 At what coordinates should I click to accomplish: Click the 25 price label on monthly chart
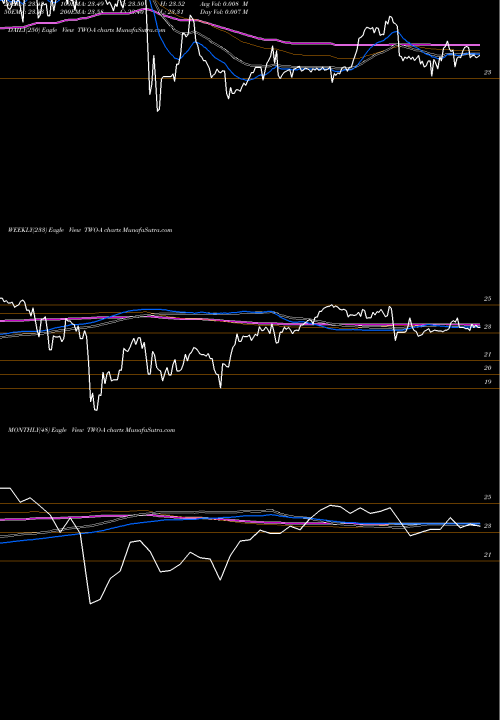487,497
